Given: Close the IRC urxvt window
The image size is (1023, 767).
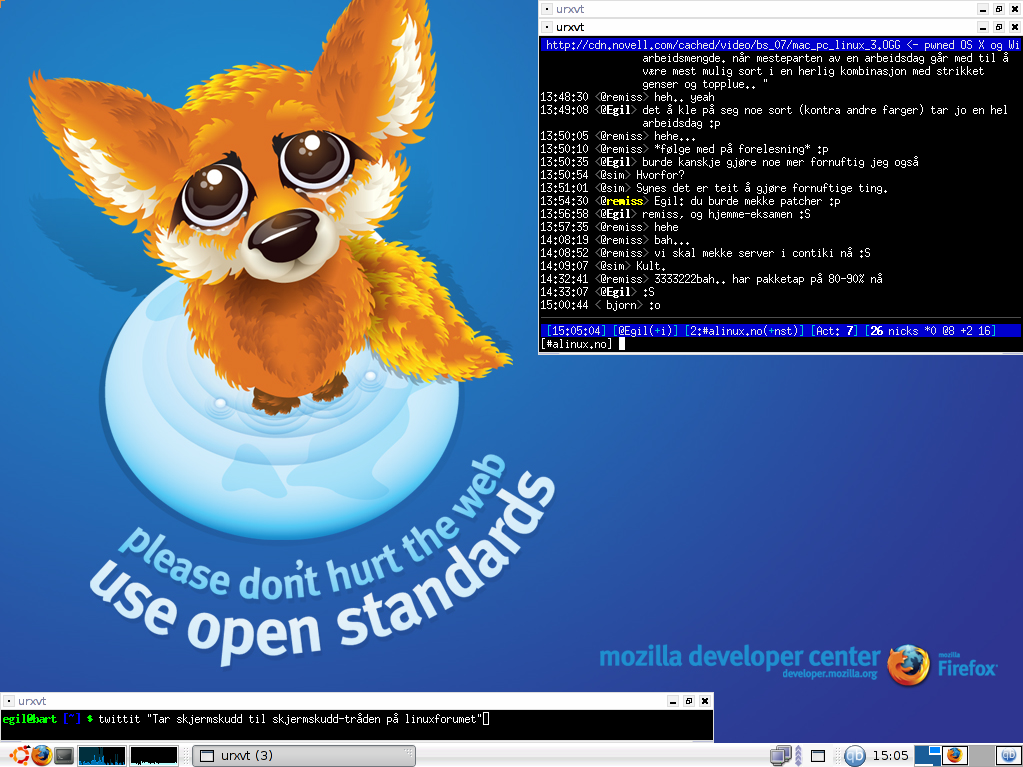Looking at the screenshot, I should coord(1015,27).
